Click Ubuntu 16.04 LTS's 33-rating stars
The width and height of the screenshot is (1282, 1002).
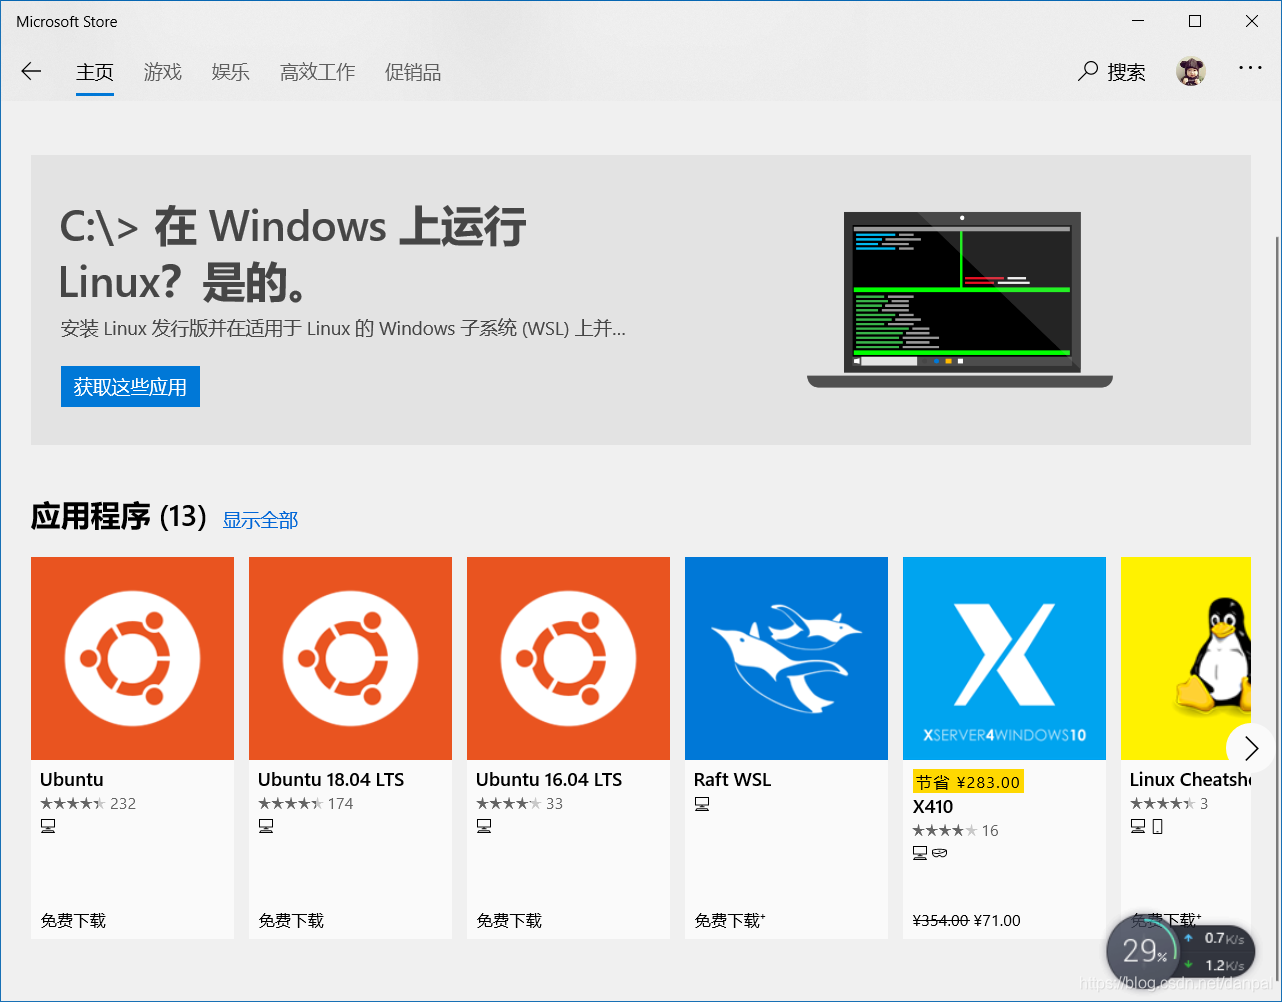click(x=508, y=804)
